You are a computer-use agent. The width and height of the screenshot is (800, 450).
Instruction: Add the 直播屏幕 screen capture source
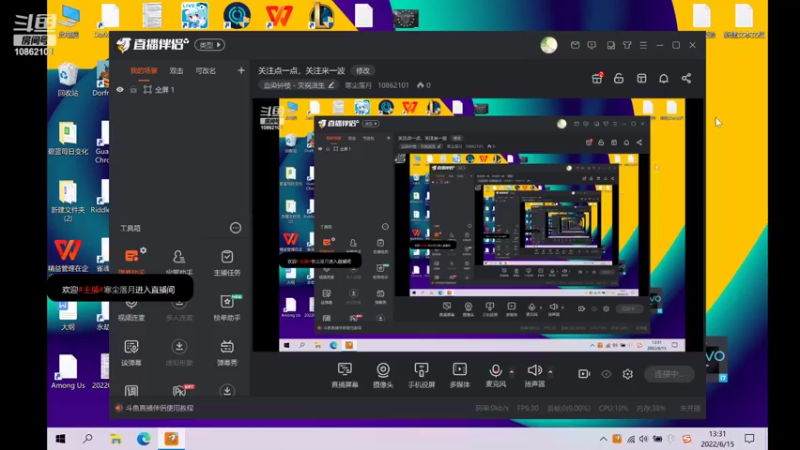(x=345, y=375)
